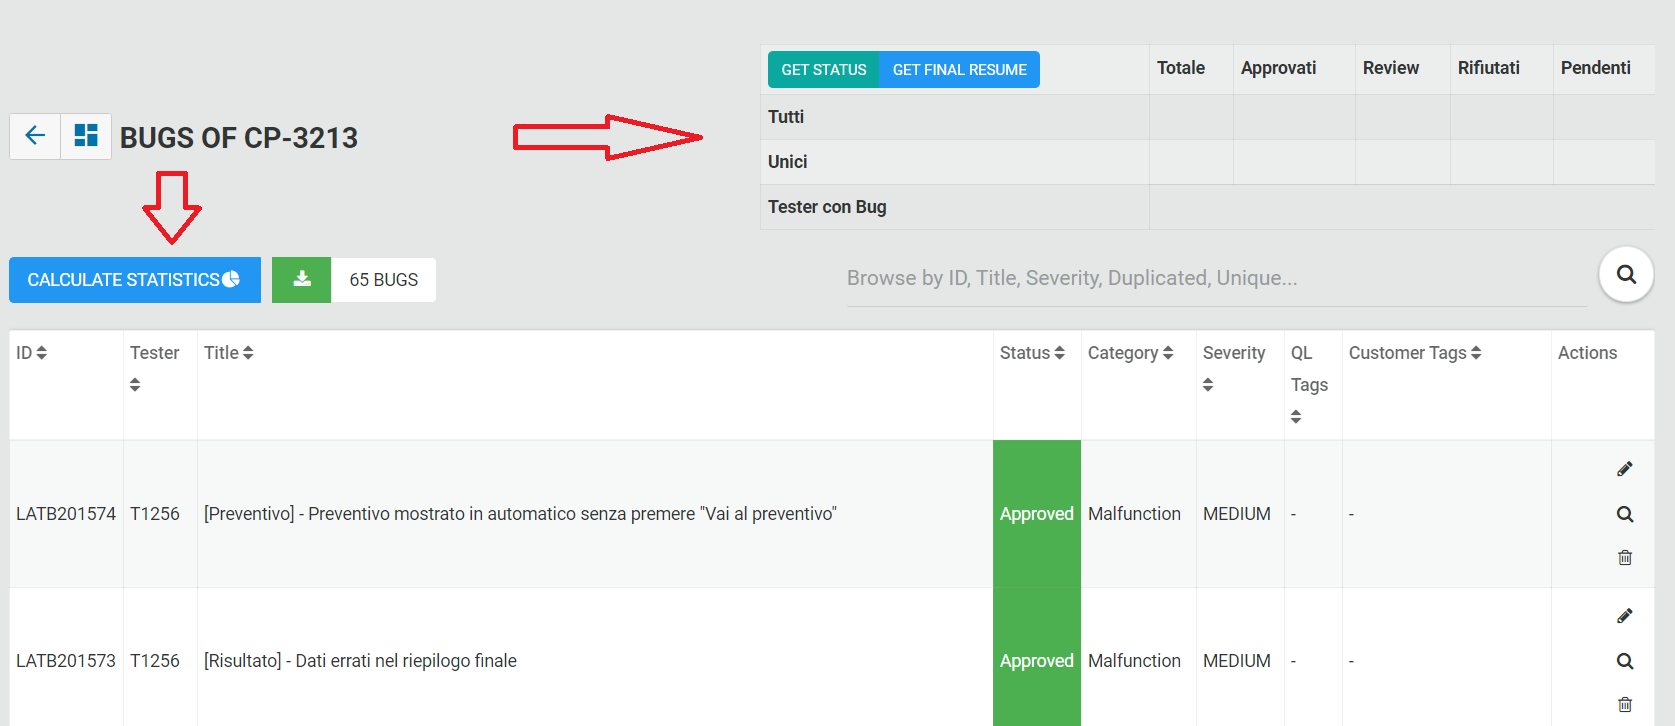Edit bug LATB201573 with the pencil icon
Screen dimensions: 1675x726
click(1625, 616)
